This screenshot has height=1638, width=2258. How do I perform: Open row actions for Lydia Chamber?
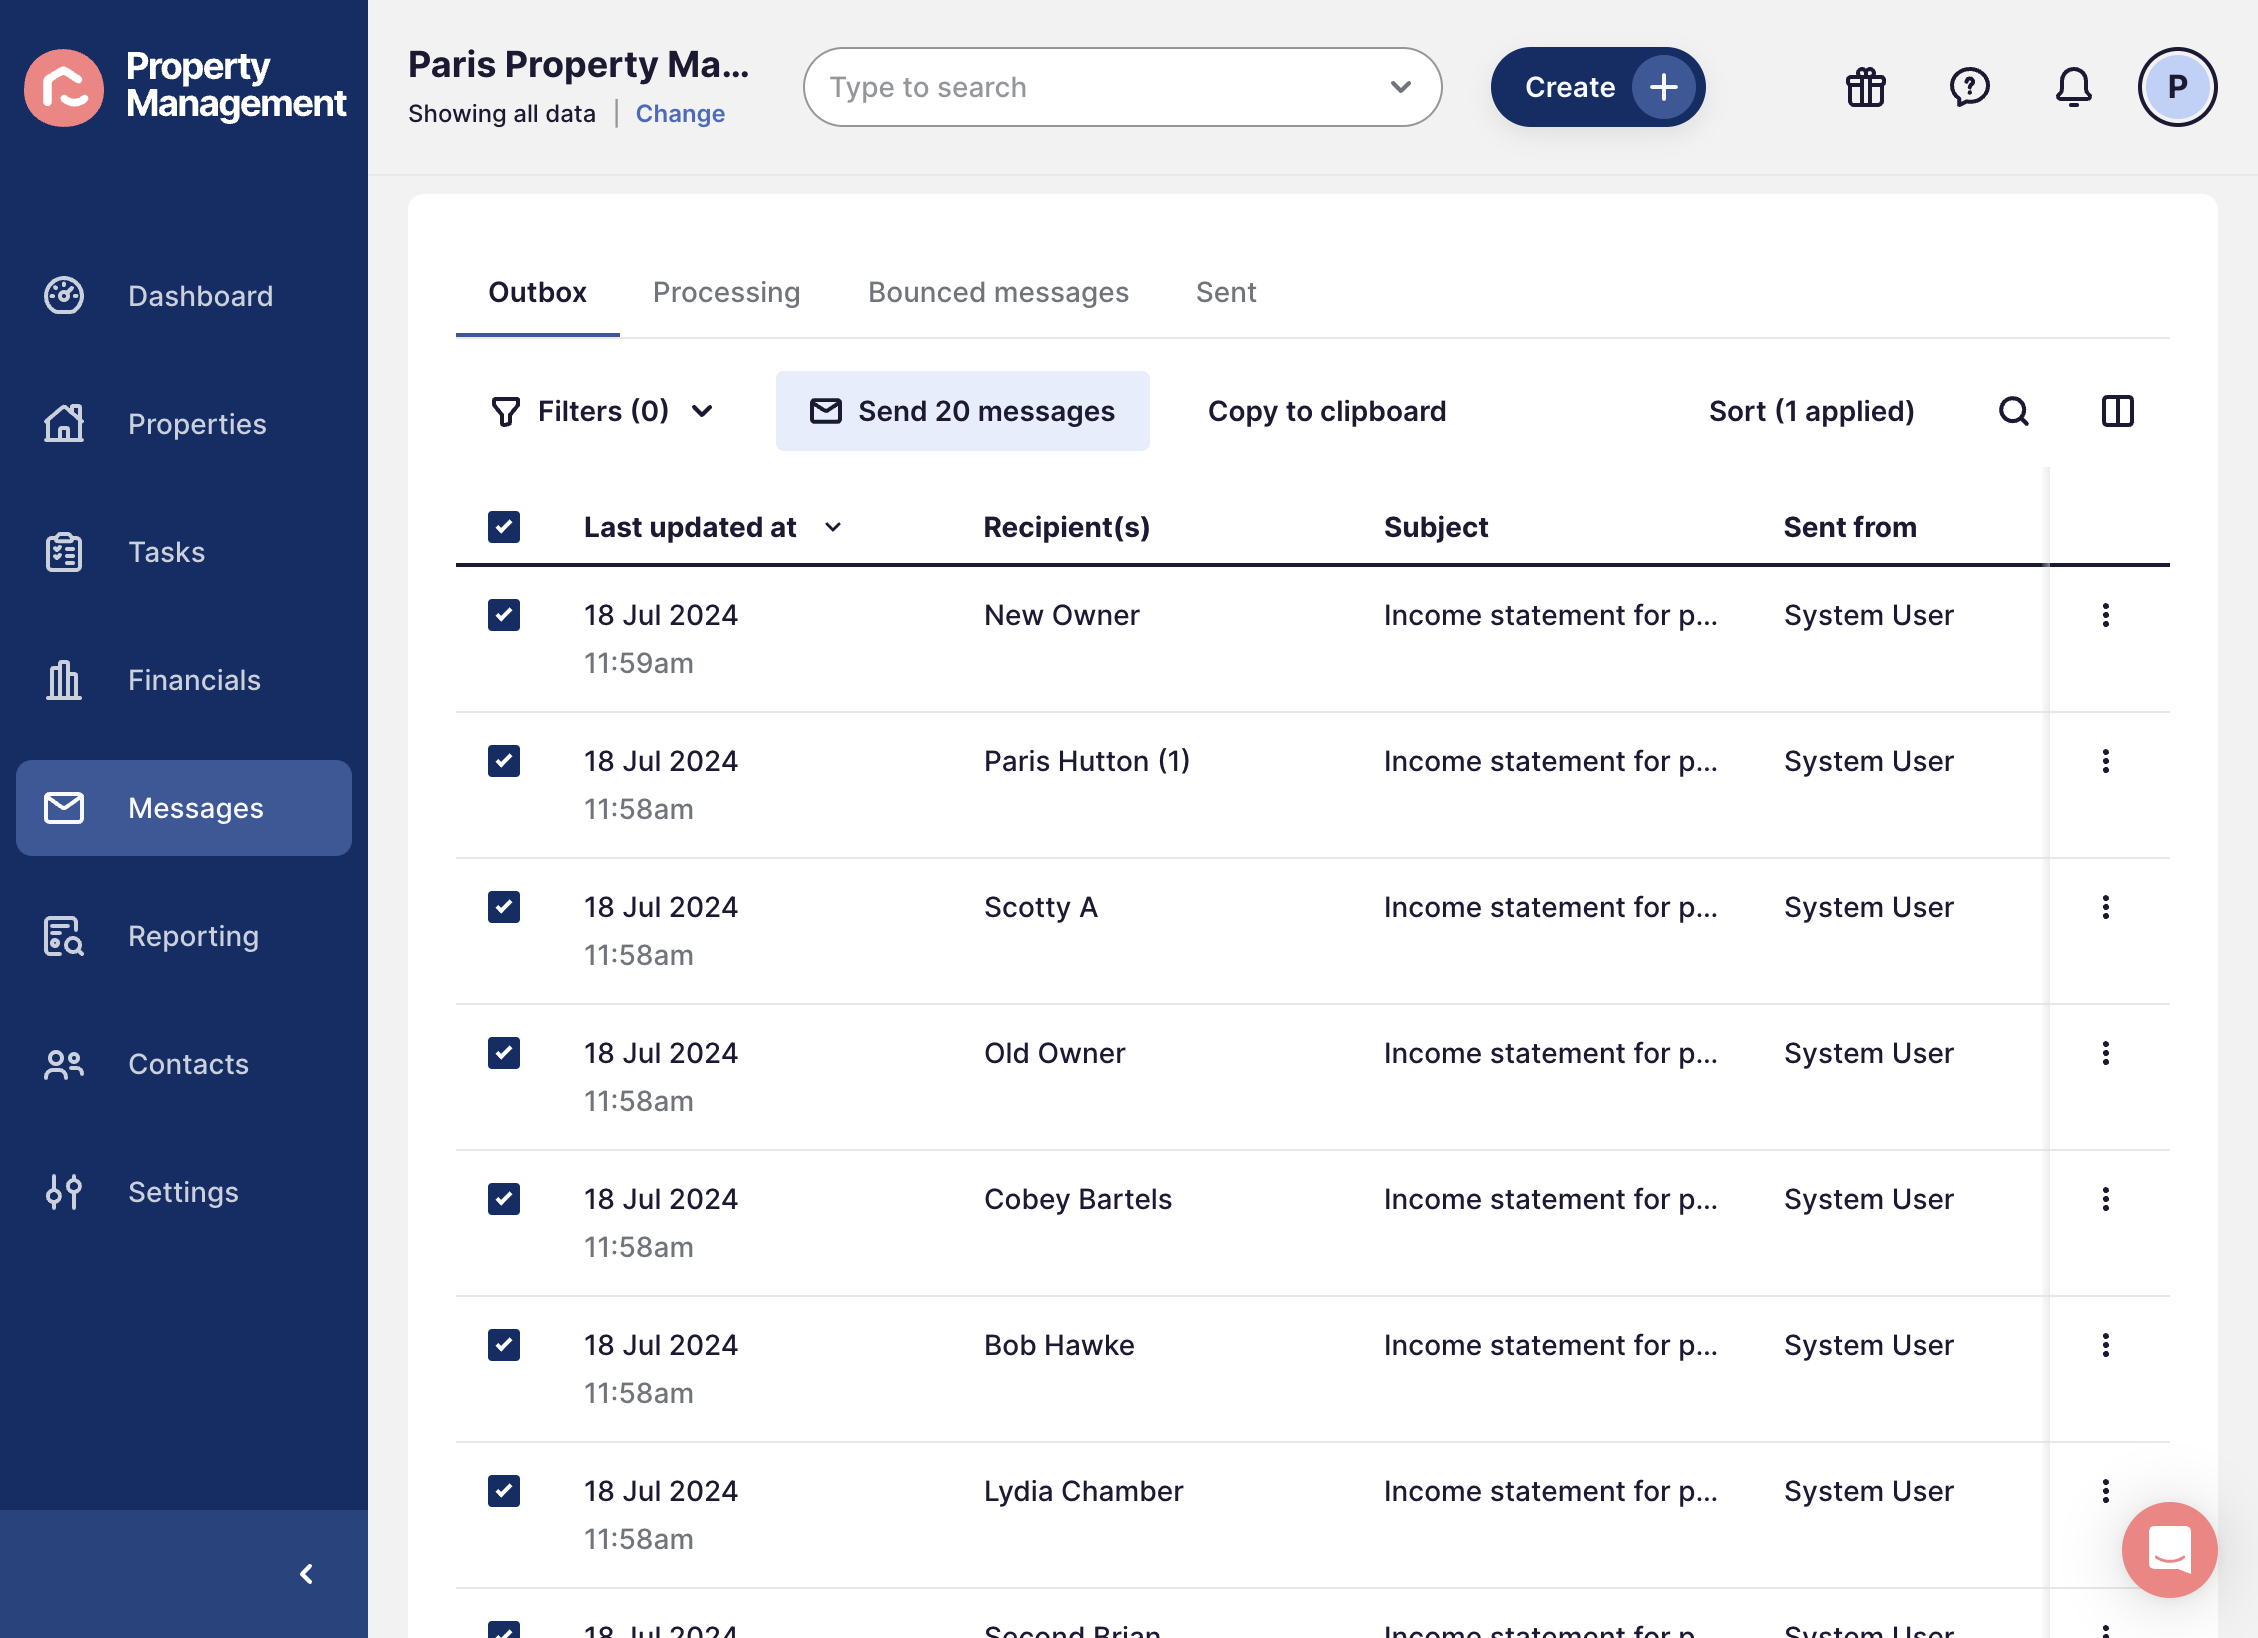pyautogui.click(x=2106, y=1491)
